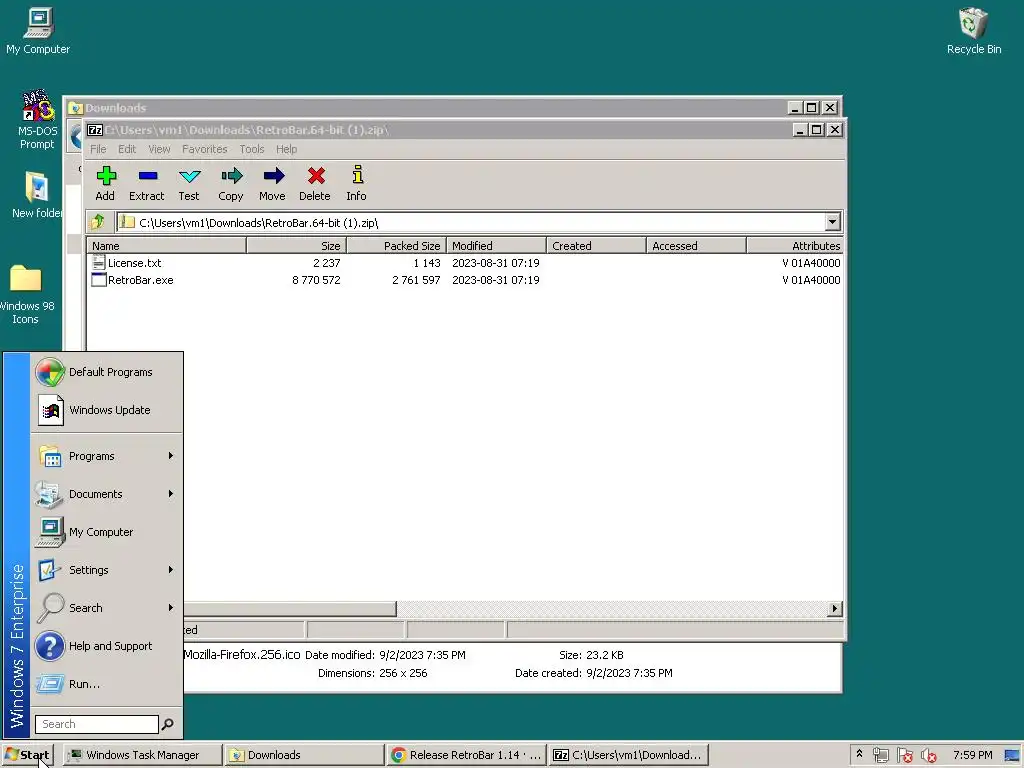The height and width of the screenshot is (768, 1024).
Task: Expand the Search submenu
Action: pyautogui.click(x=106, y=608)
